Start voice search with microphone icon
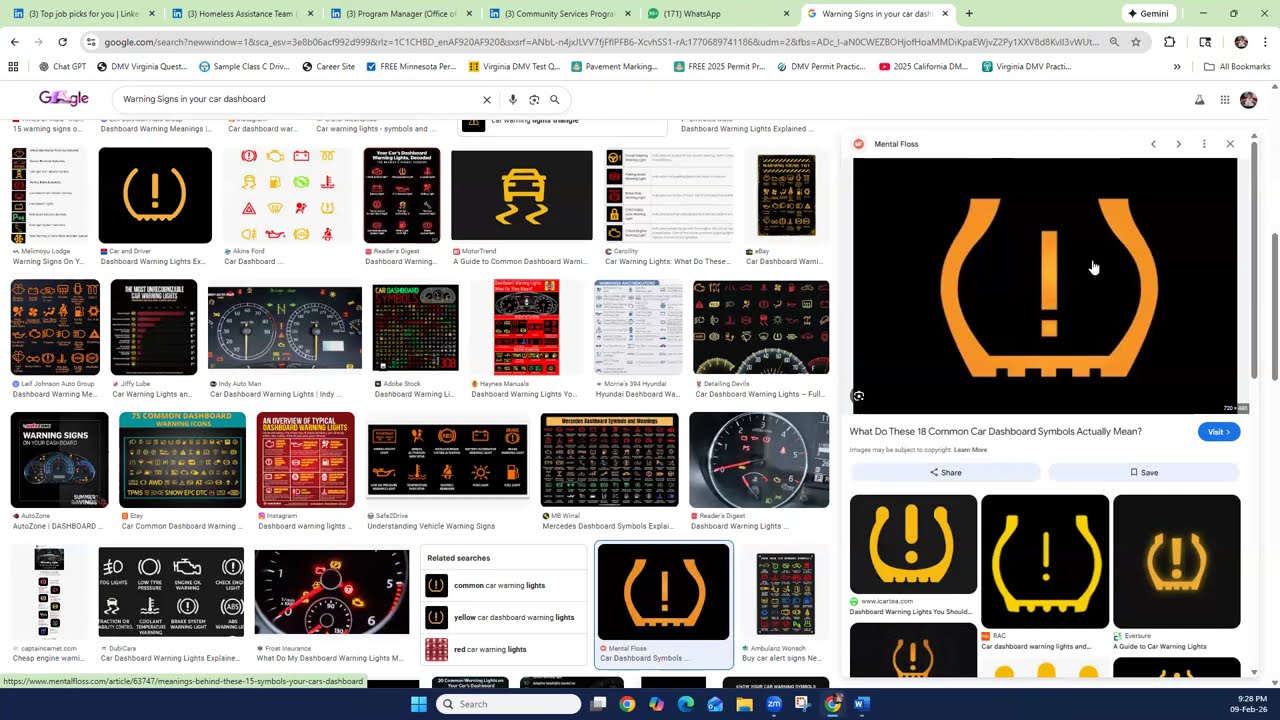The height and width of the screenshot is (720, 1280). tap(513, 100)
